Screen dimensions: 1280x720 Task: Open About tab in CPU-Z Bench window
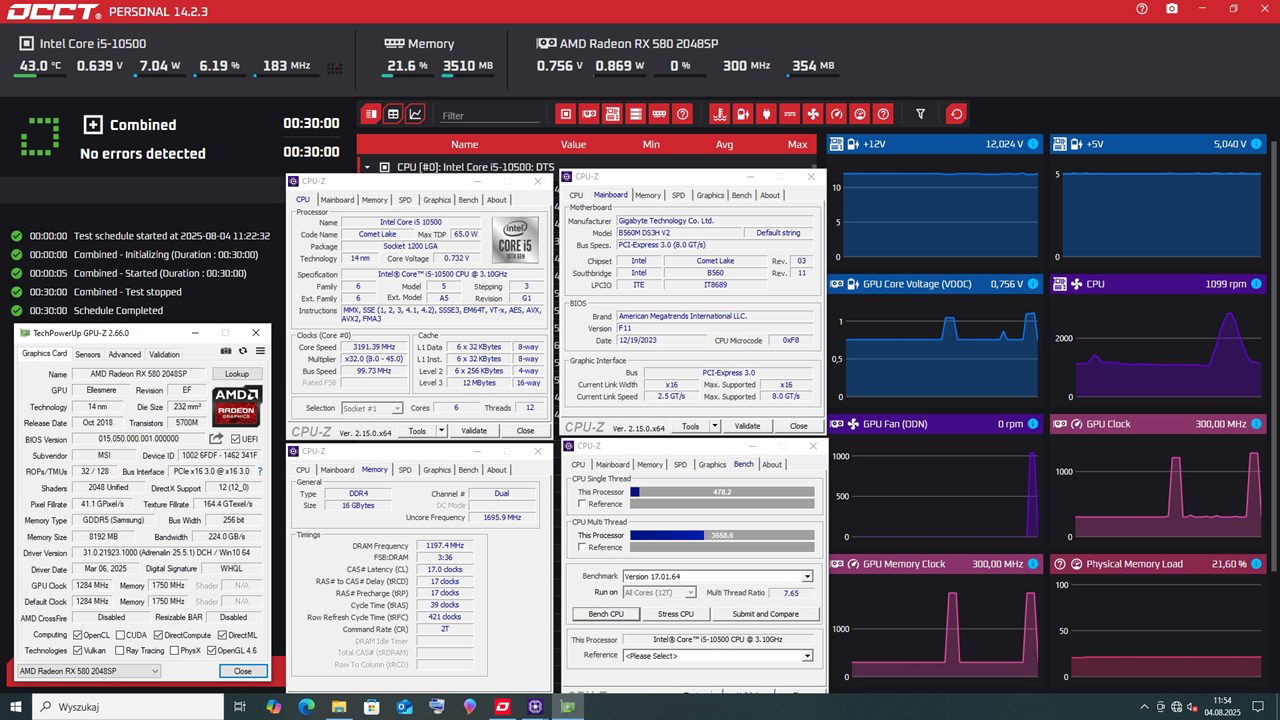point(772,465)
